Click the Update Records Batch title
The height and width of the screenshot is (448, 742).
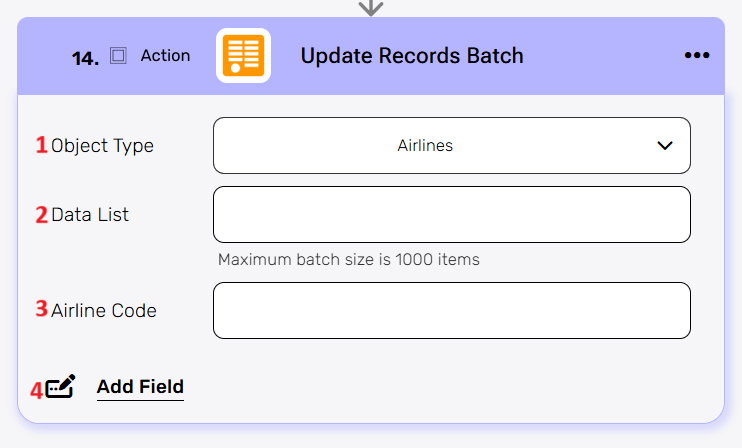coord(412,56)
